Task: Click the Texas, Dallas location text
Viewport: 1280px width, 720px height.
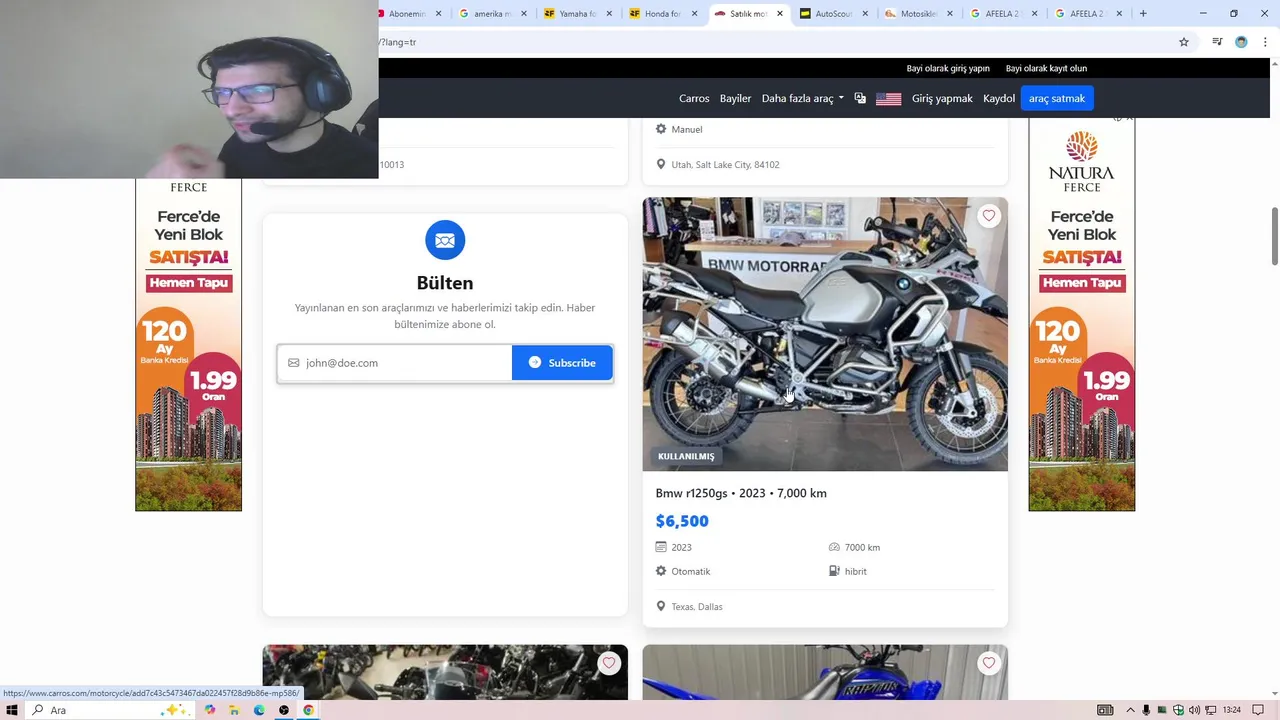Action: tap(697, 607)
